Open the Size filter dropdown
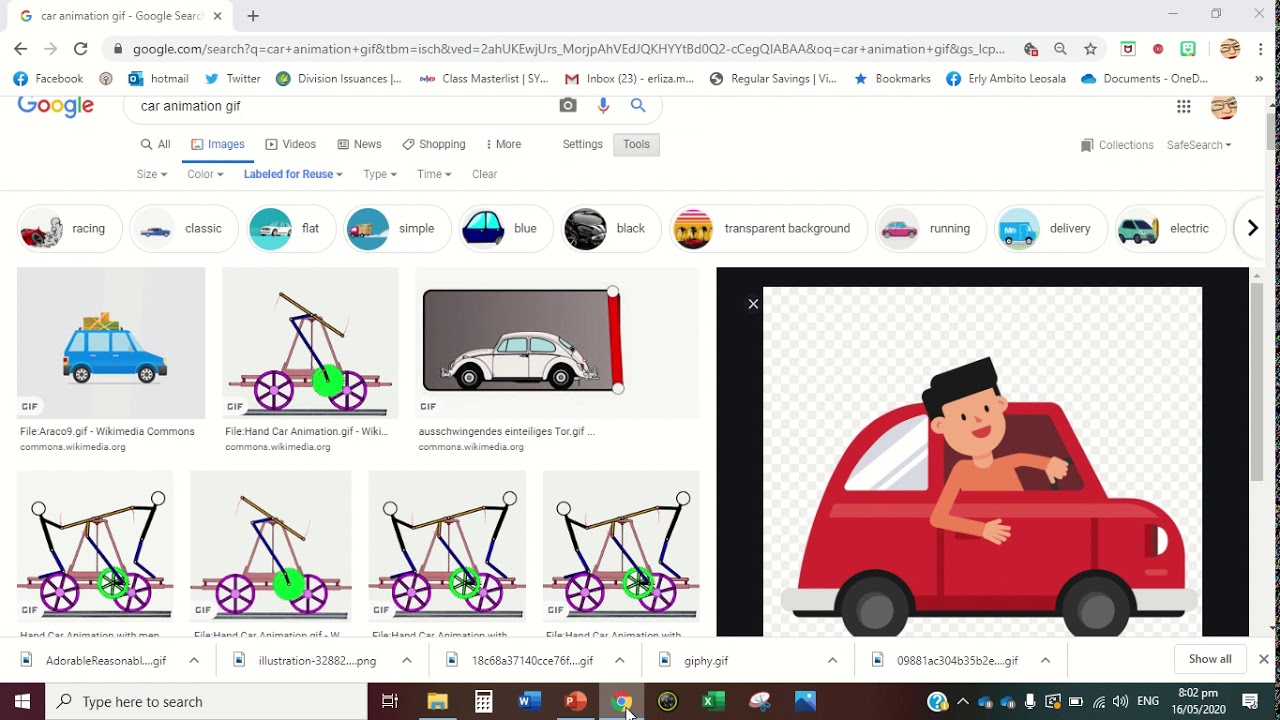This screenshot has width=1280, height=720. pyautogui.click(x=152, y=174)
